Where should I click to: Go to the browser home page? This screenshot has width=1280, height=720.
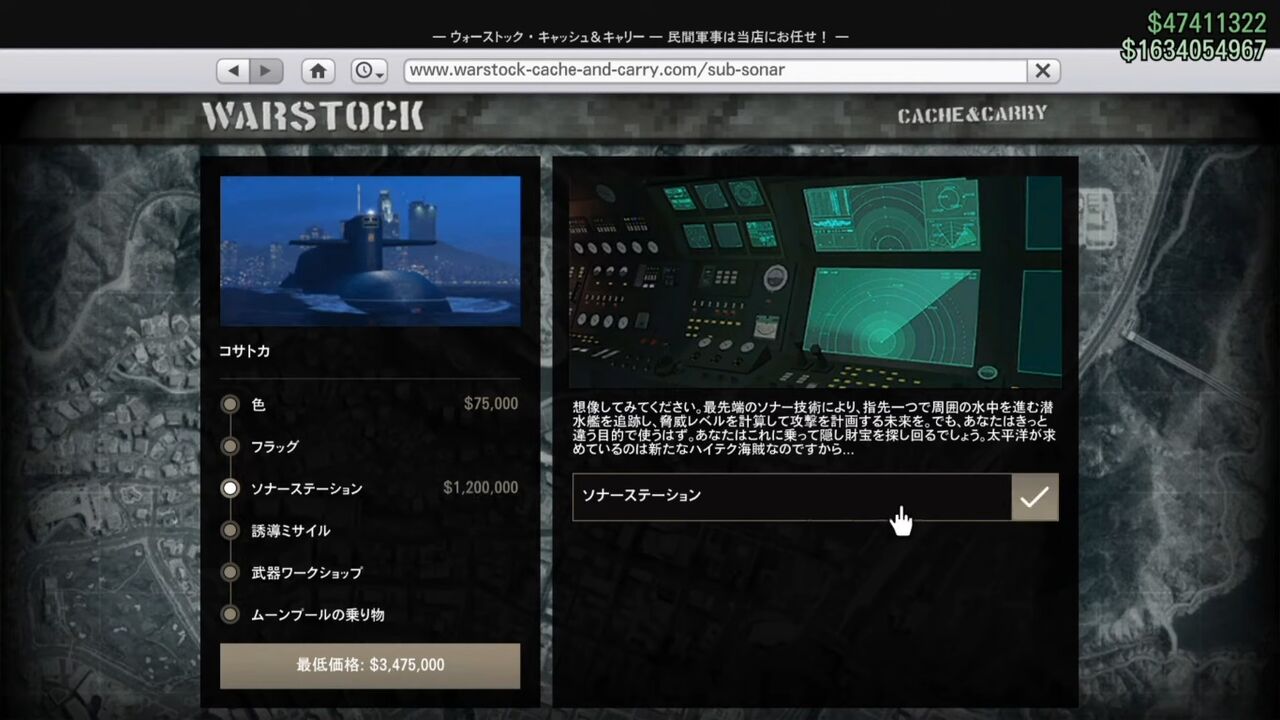pos(318,71)
